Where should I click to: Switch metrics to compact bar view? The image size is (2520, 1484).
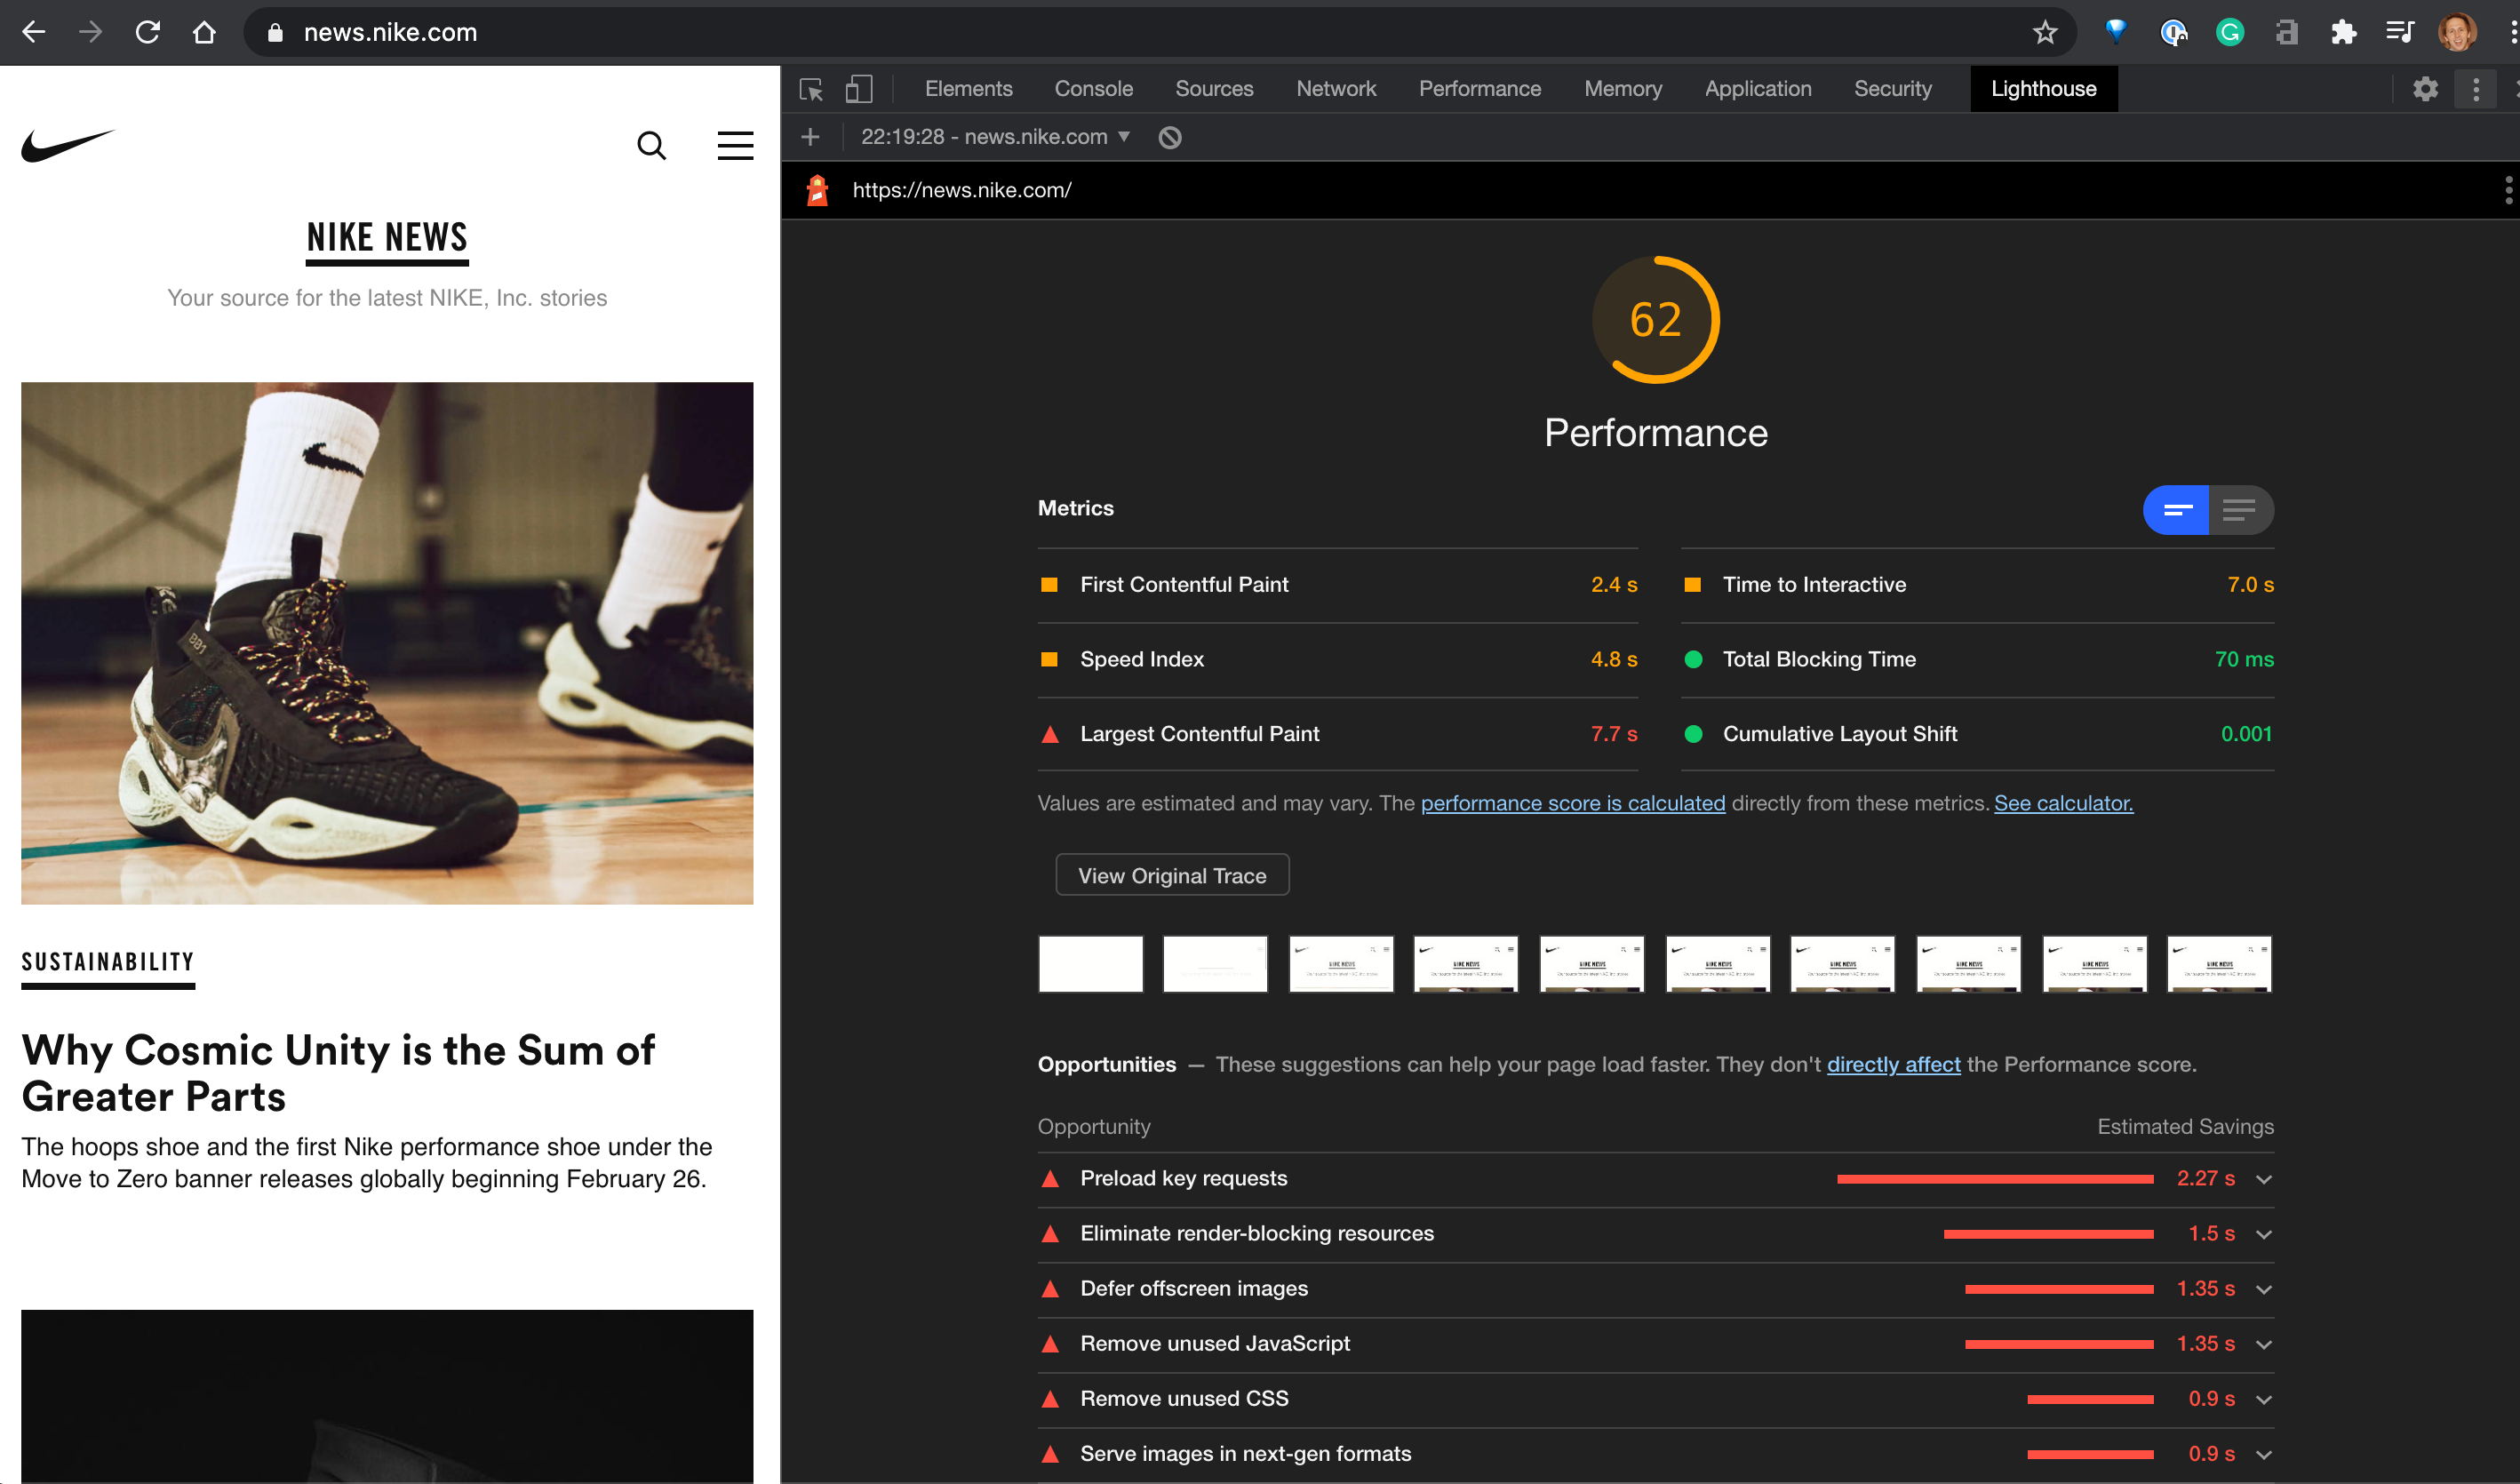(x=2176, y=511)
